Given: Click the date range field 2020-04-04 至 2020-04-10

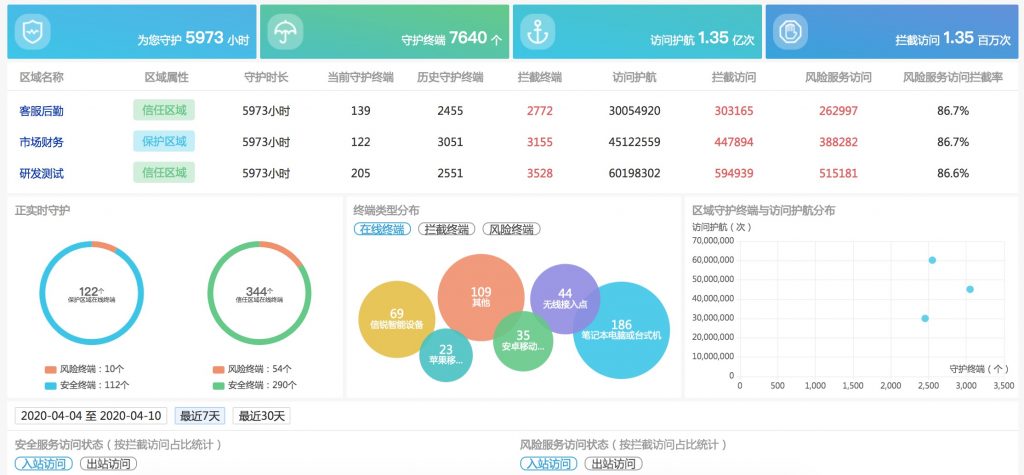Looking at the screenshot, I should tap(91, 416).
